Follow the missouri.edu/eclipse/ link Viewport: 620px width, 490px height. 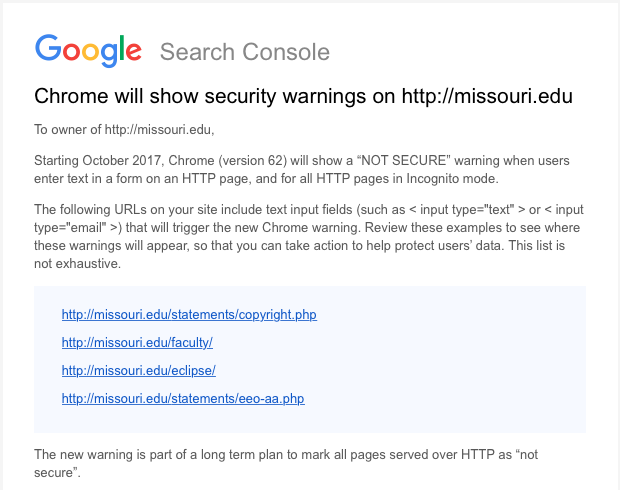tap(139, 371)
